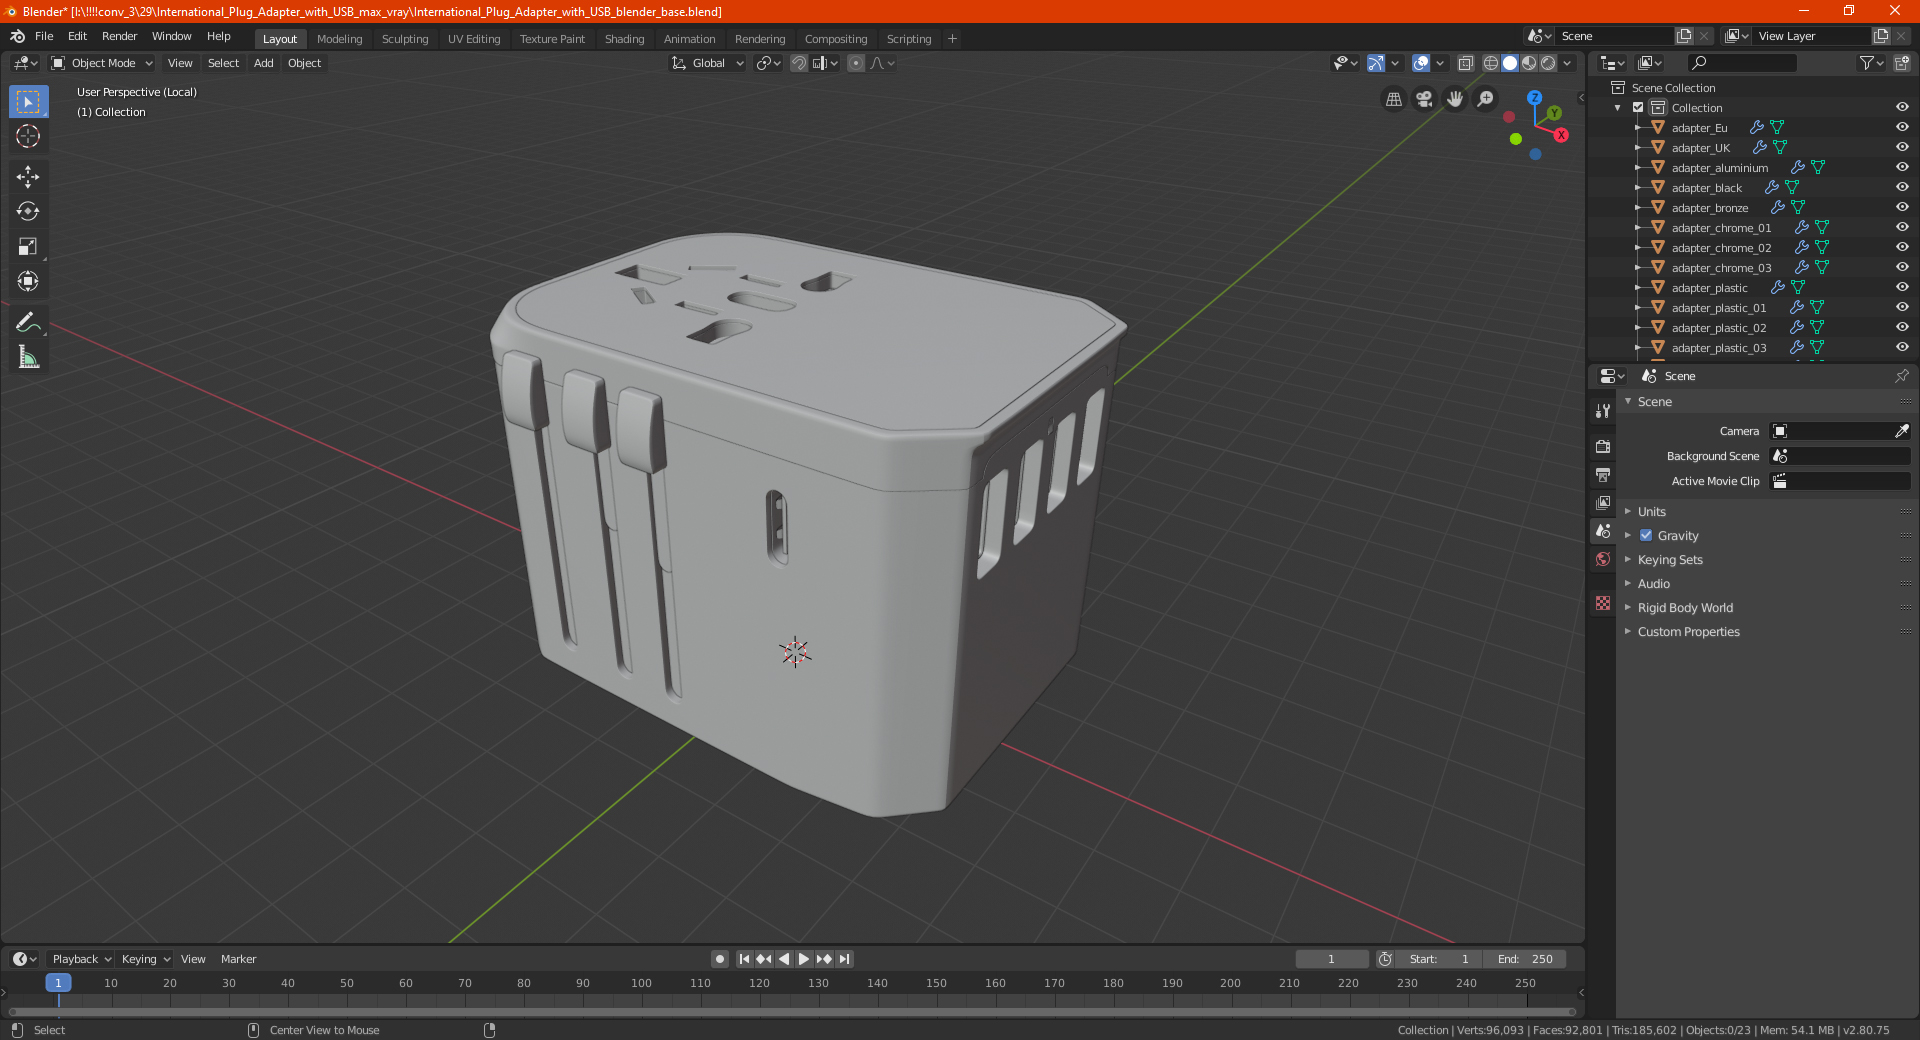
Task: Choose the Move tool
Action: click(28, 177)
